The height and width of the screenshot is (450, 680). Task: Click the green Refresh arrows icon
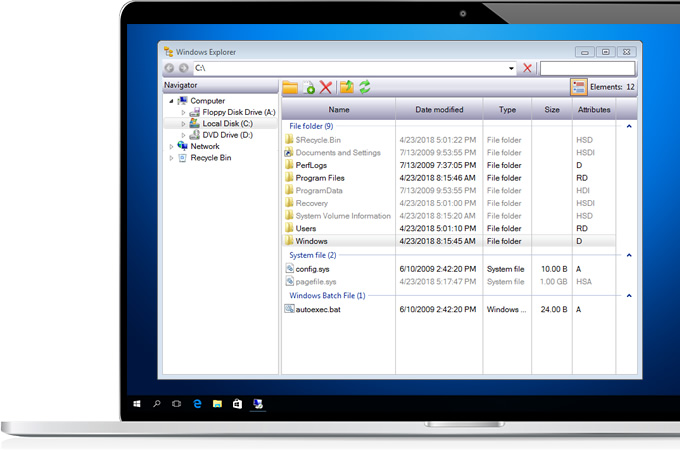pyautogui.click(x=365, y=87)
